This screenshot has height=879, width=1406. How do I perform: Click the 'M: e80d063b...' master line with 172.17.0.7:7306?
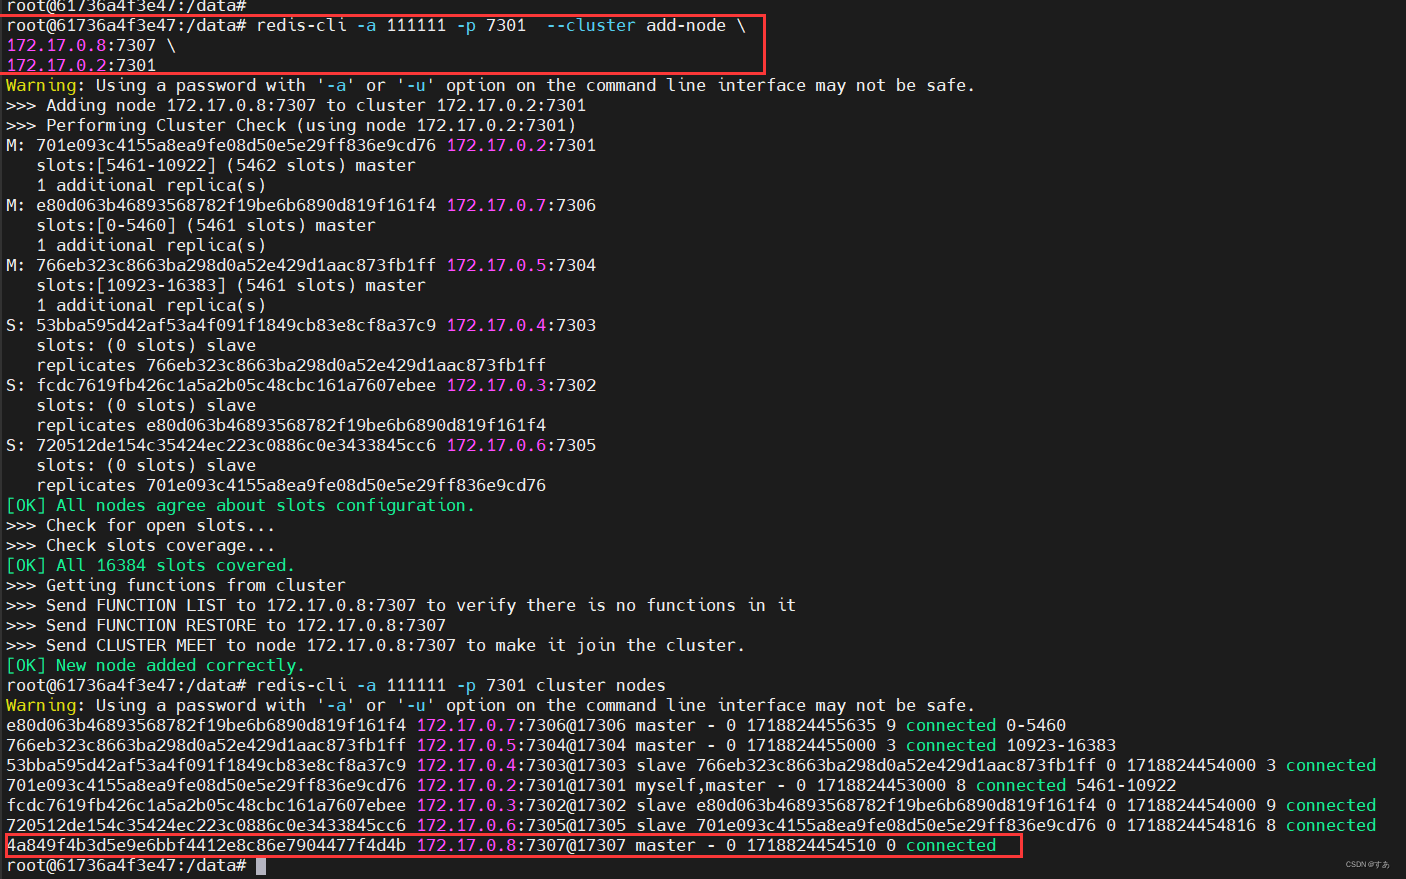point(301,206)
